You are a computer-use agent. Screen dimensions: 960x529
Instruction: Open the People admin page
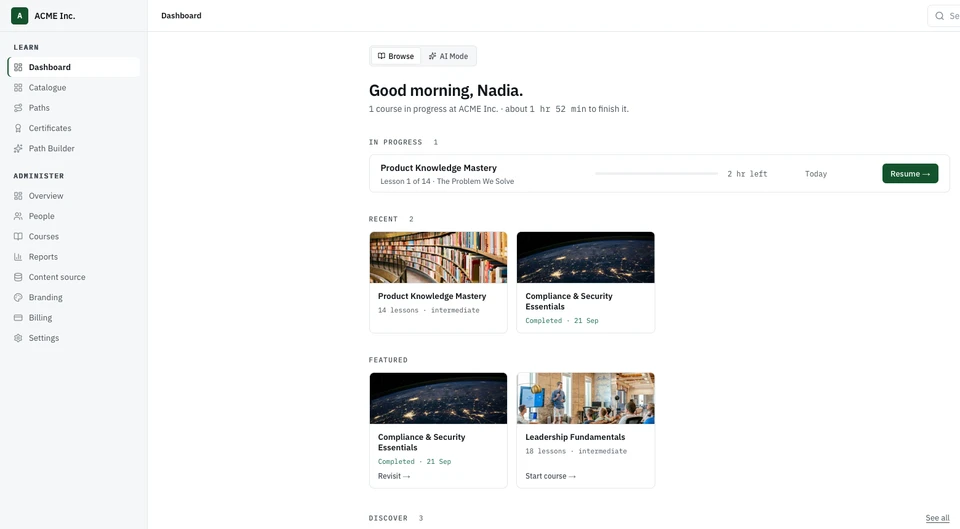click(73, 216)
